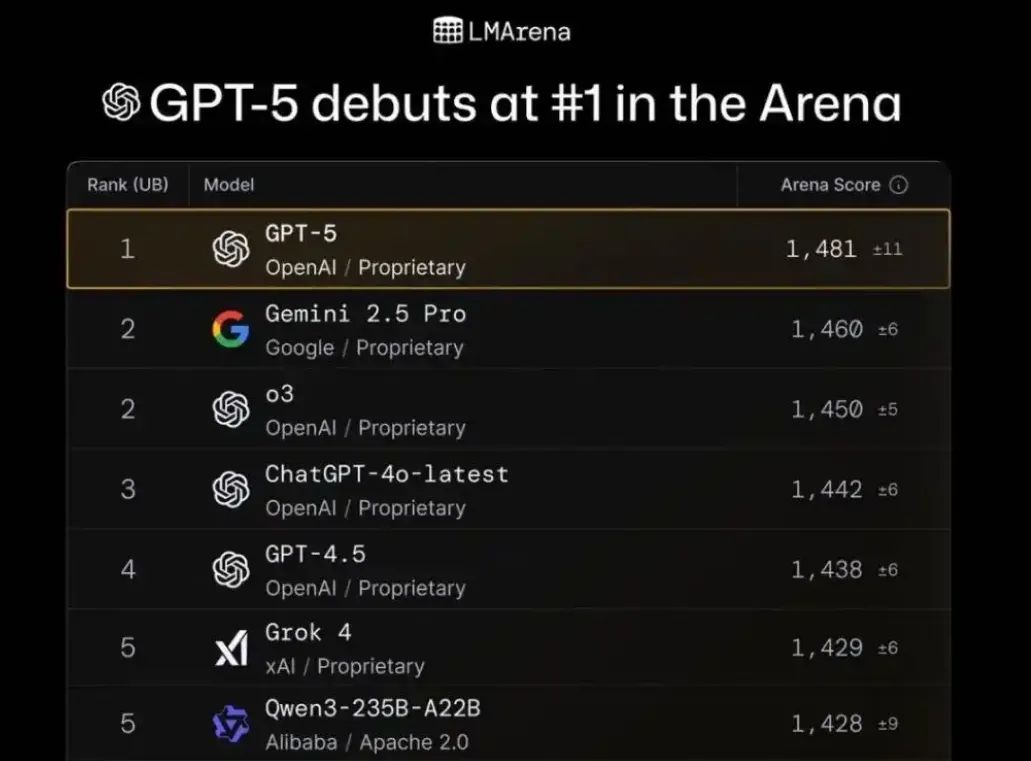Click the Model column header
The width and height of the screenshot is (1031, 761).
pyautogui.click(x=229, y=185)
